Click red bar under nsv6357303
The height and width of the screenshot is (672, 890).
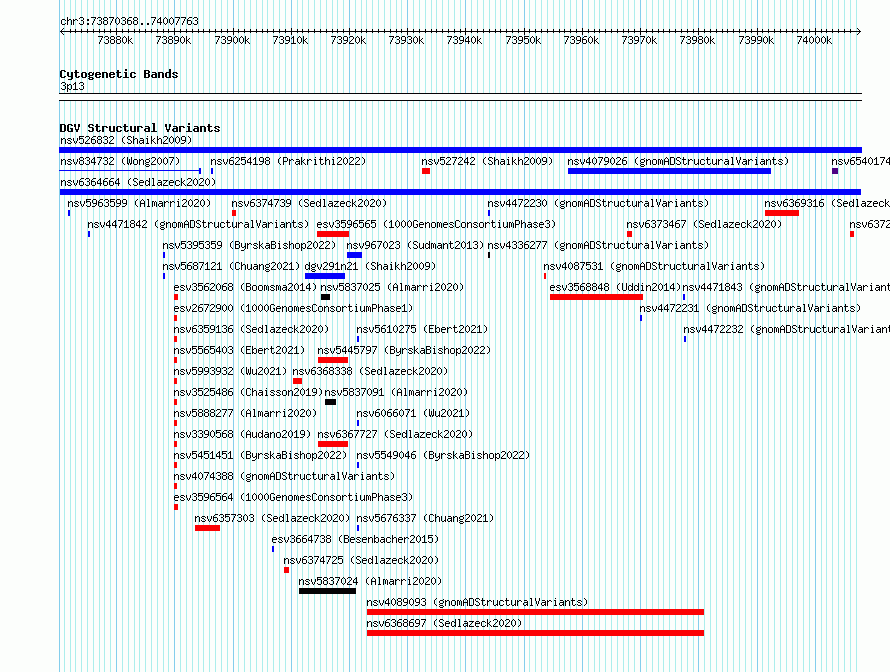click(207, 528)
